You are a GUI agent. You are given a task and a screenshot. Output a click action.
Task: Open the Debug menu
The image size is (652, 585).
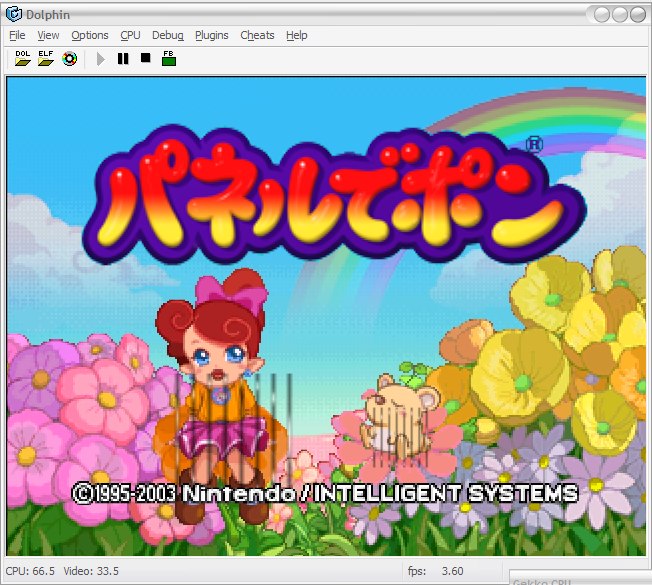168,35
